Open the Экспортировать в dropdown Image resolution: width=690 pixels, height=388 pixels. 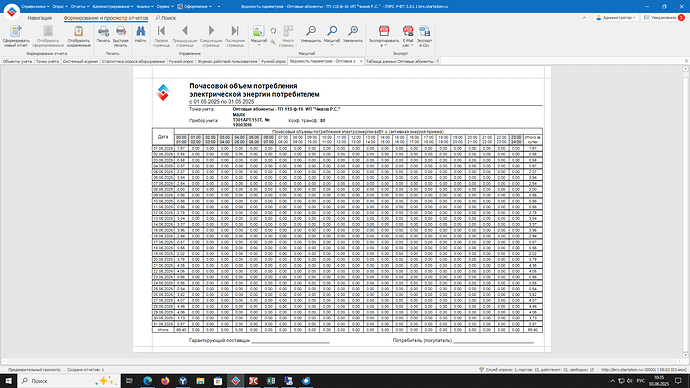coord(384,36)
